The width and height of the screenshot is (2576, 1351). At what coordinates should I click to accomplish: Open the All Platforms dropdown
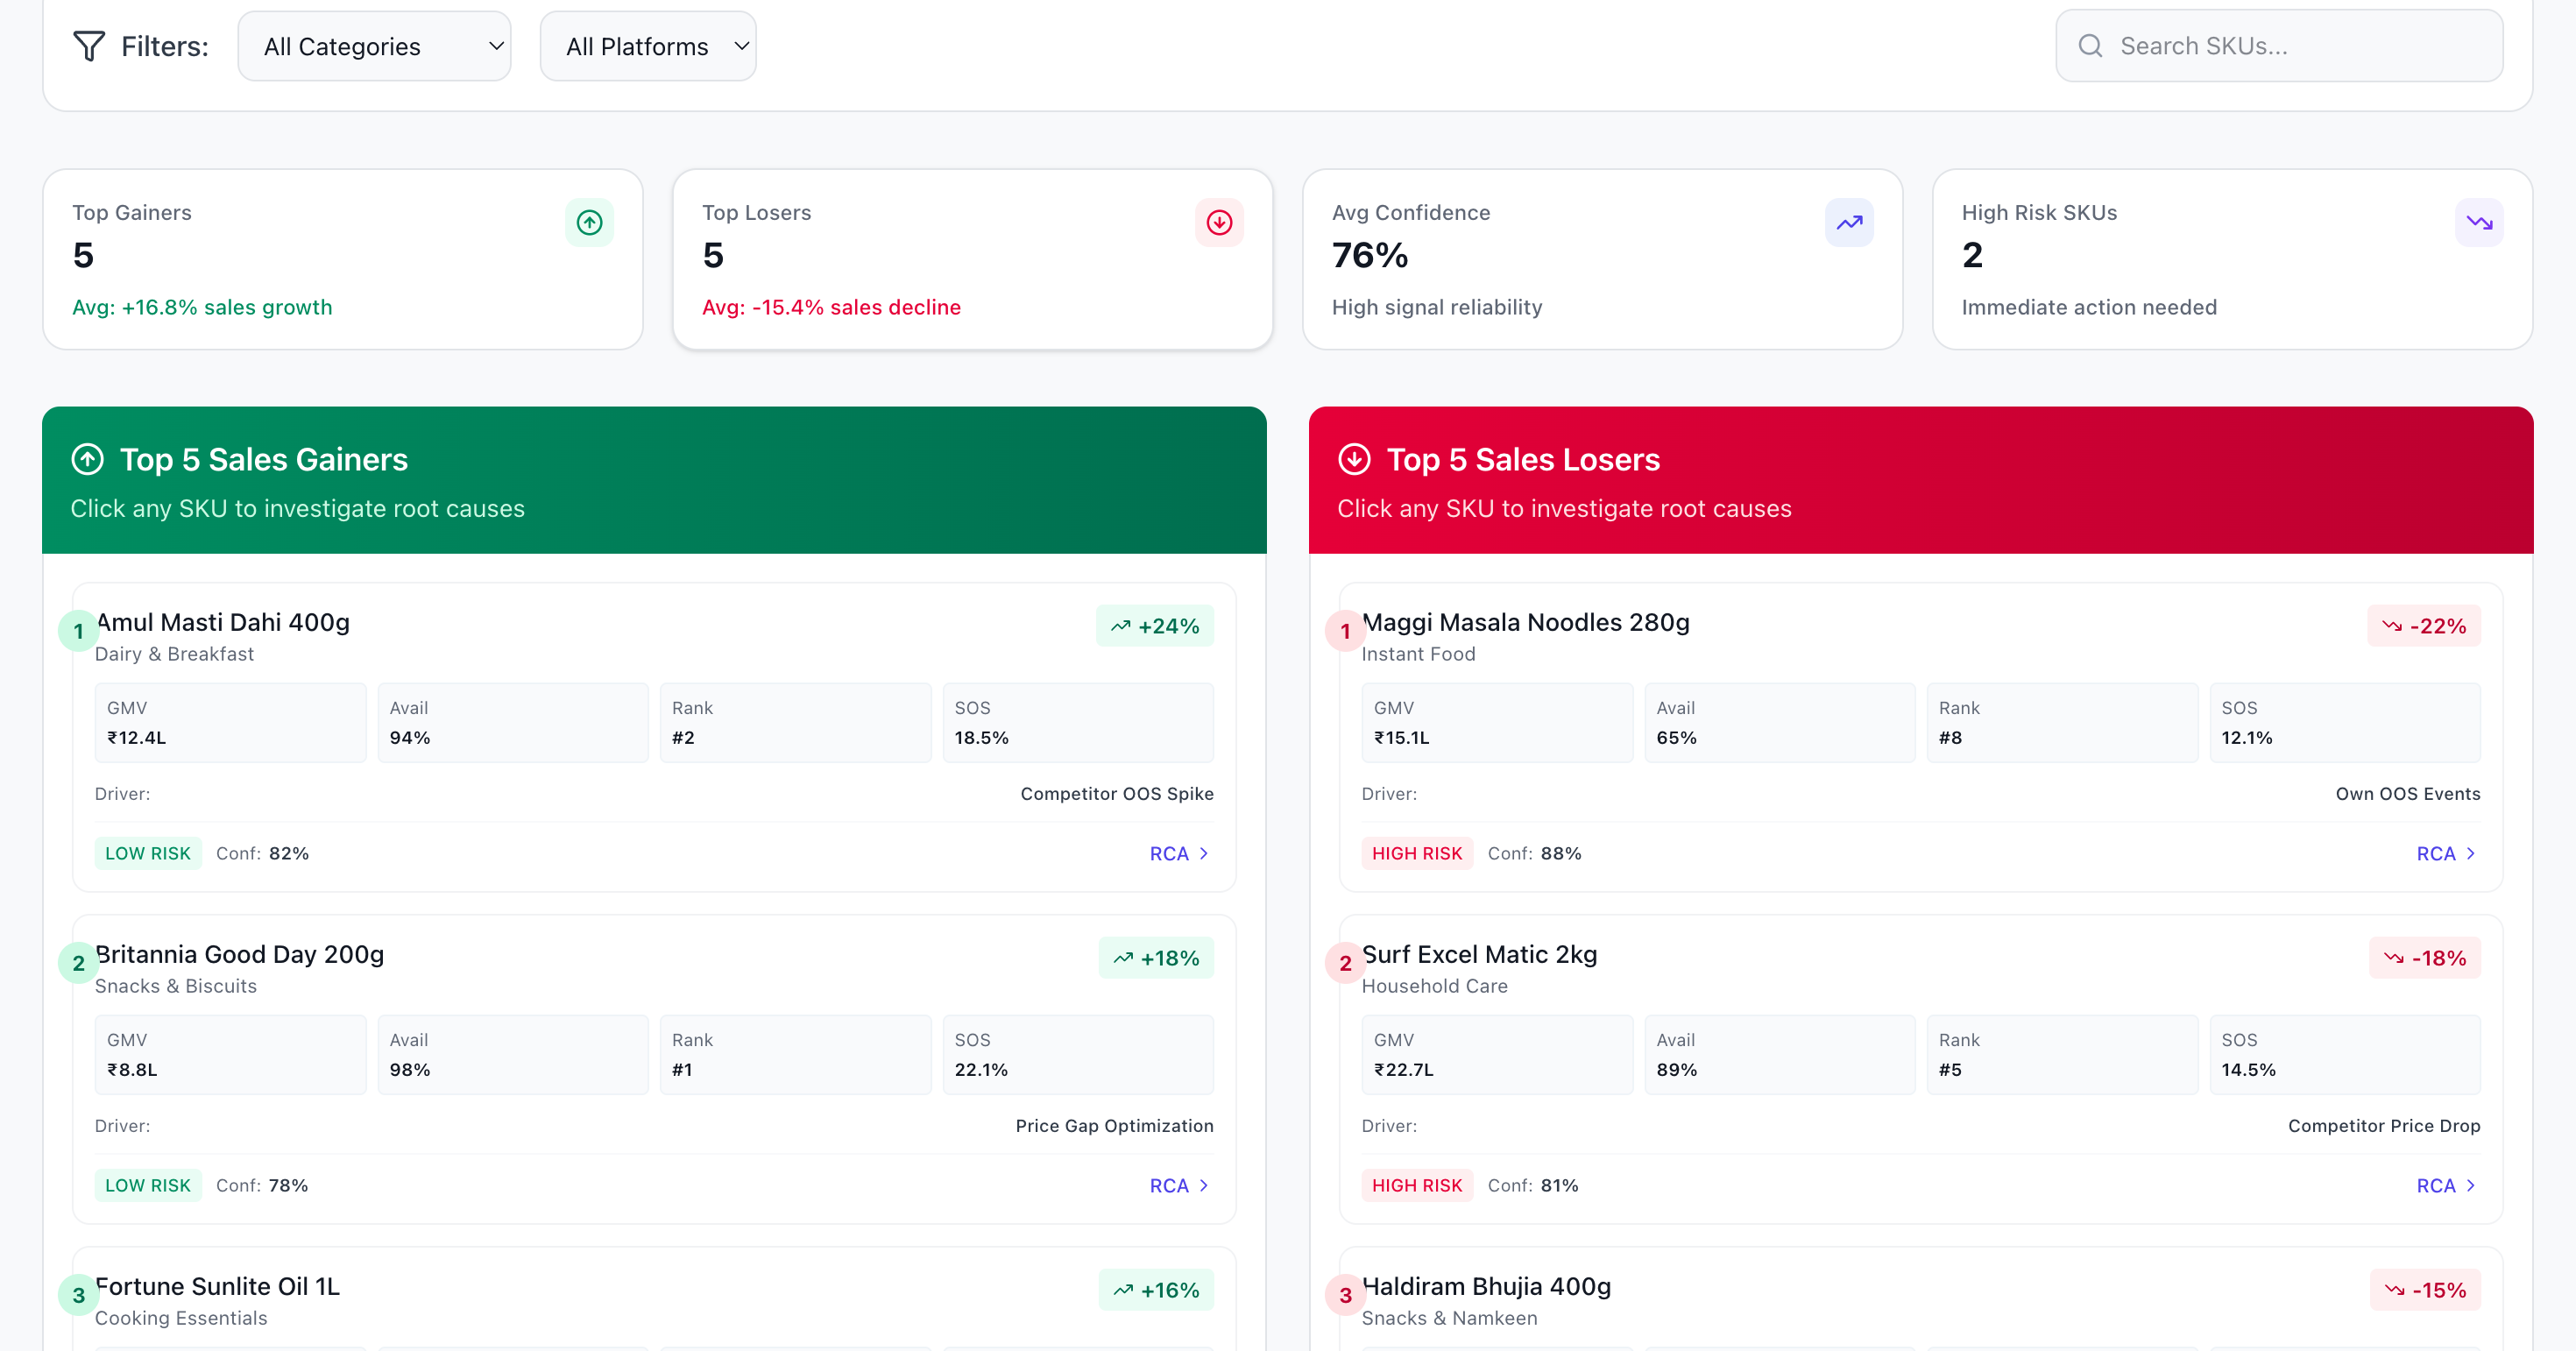tap(648, 46)
